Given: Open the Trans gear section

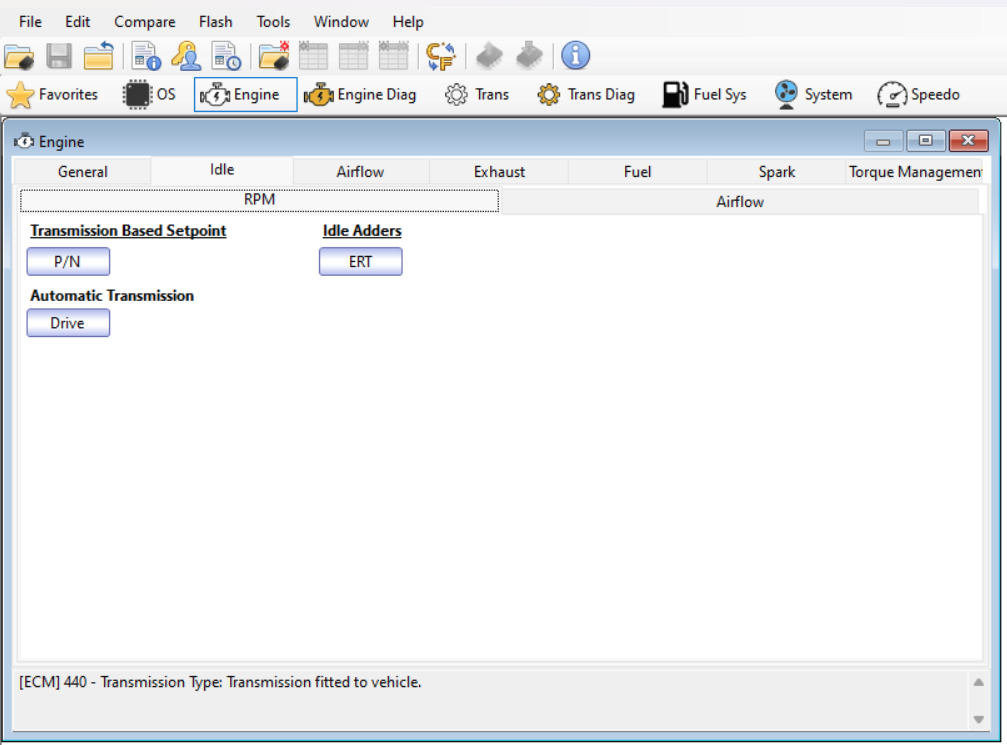Looking at the screenshot, I should [477, 95].
